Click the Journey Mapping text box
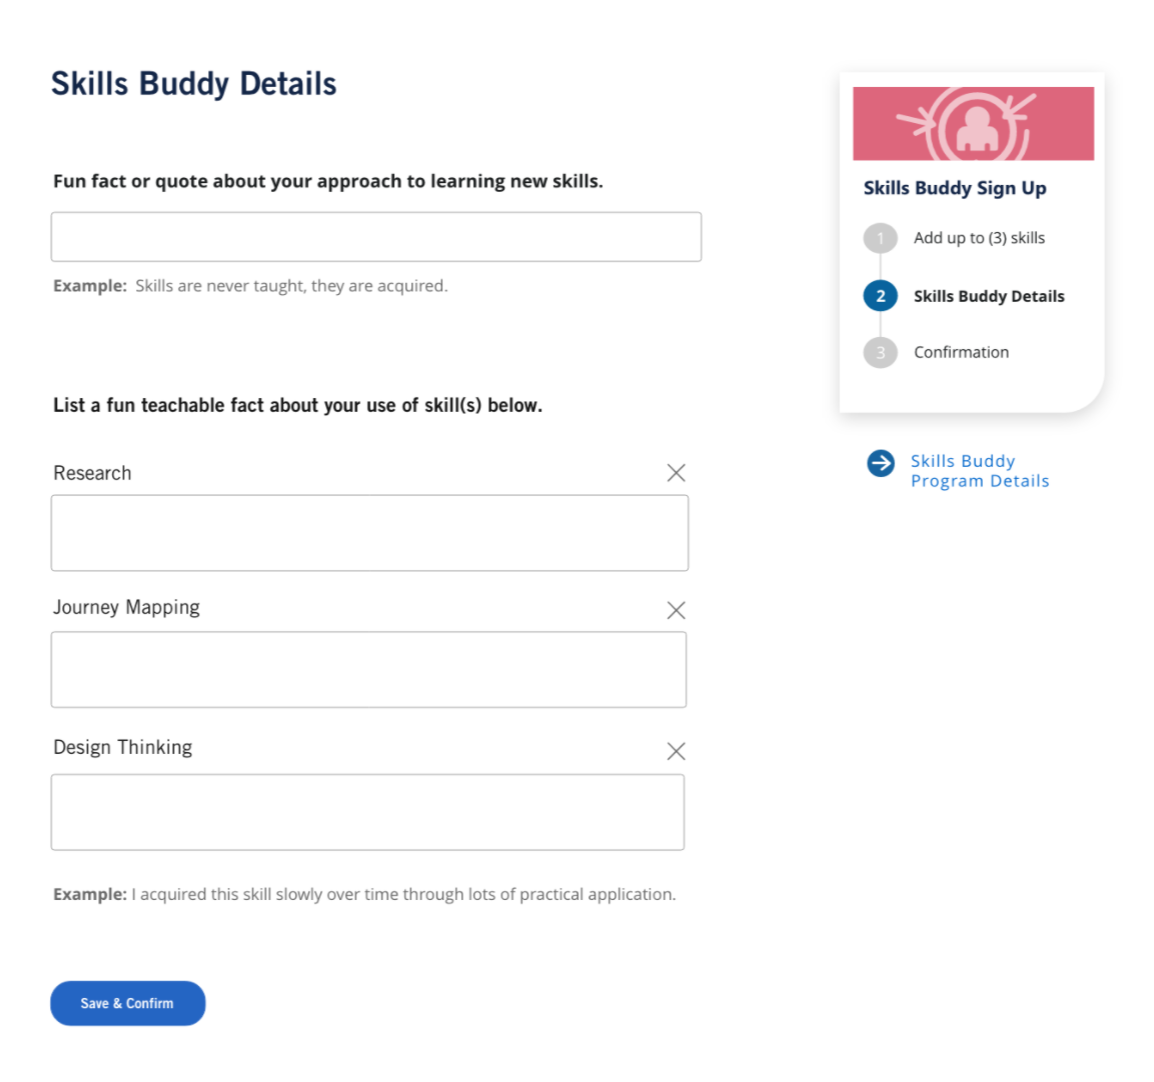 [369, 670]
